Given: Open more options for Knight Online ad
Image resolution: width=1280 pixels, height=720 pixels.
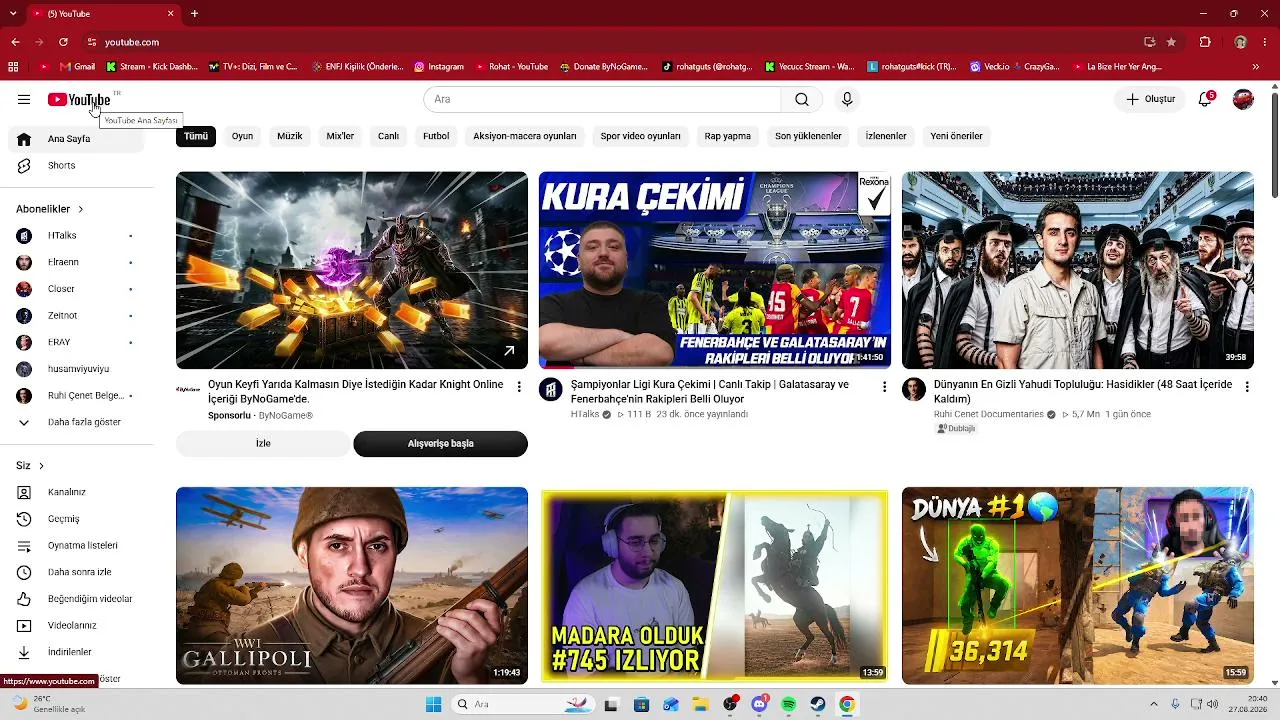Looking at the screenshot, I should pos(519,386).
